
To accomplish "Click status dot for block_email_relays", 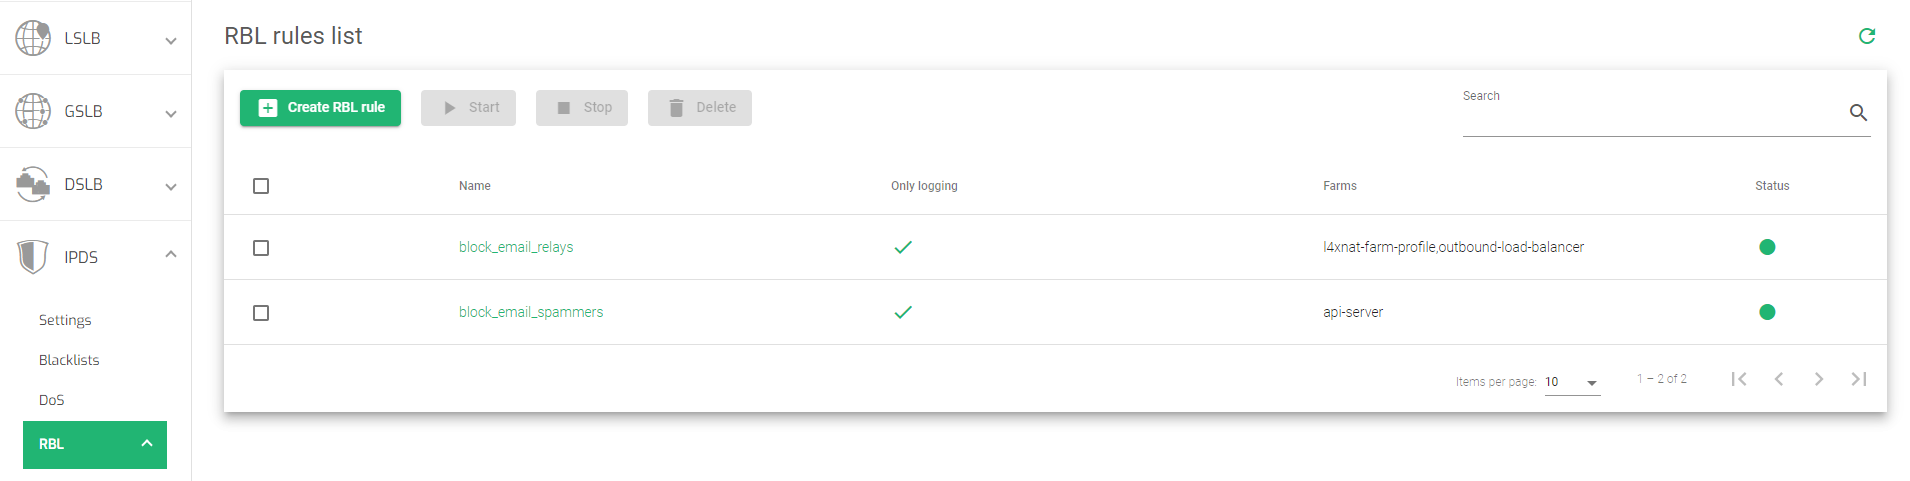I will pyautogui.click(x=1767, y=247).
